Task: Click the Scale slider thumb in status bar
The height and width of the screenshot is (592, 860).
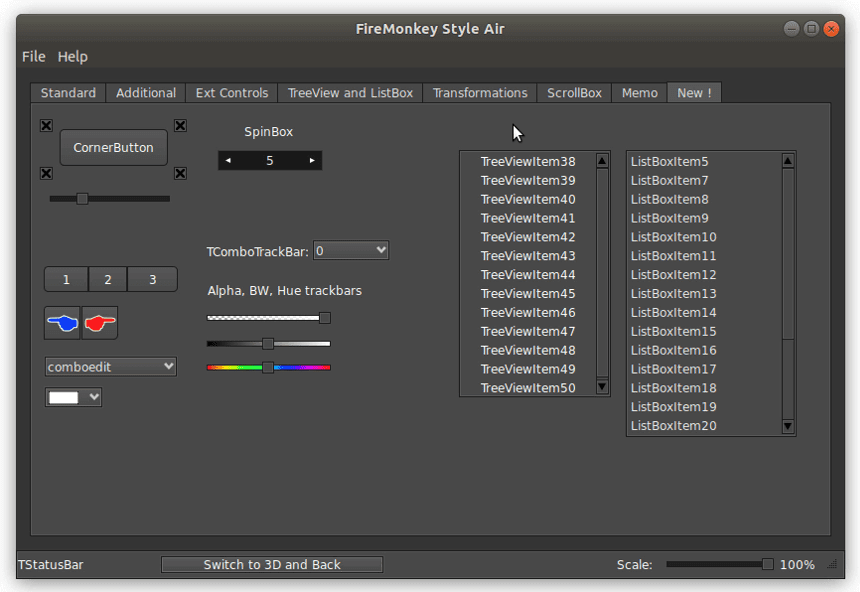Action: (x=767, y=564)
